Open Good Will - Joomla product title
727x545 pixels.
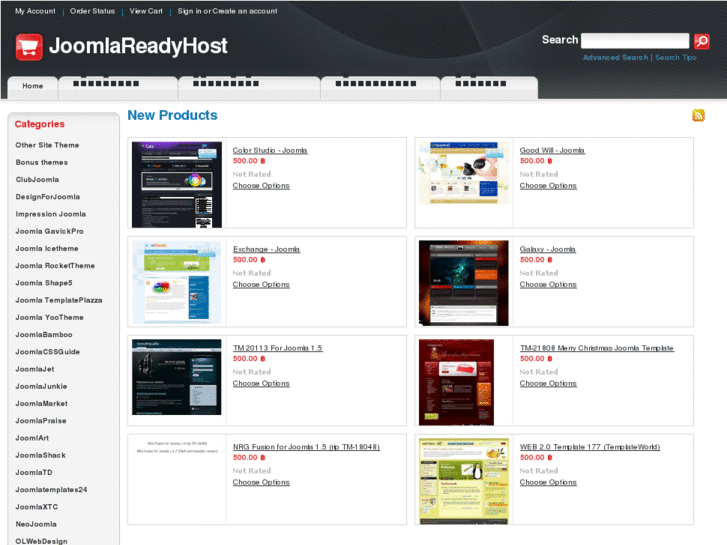[552, 150]
